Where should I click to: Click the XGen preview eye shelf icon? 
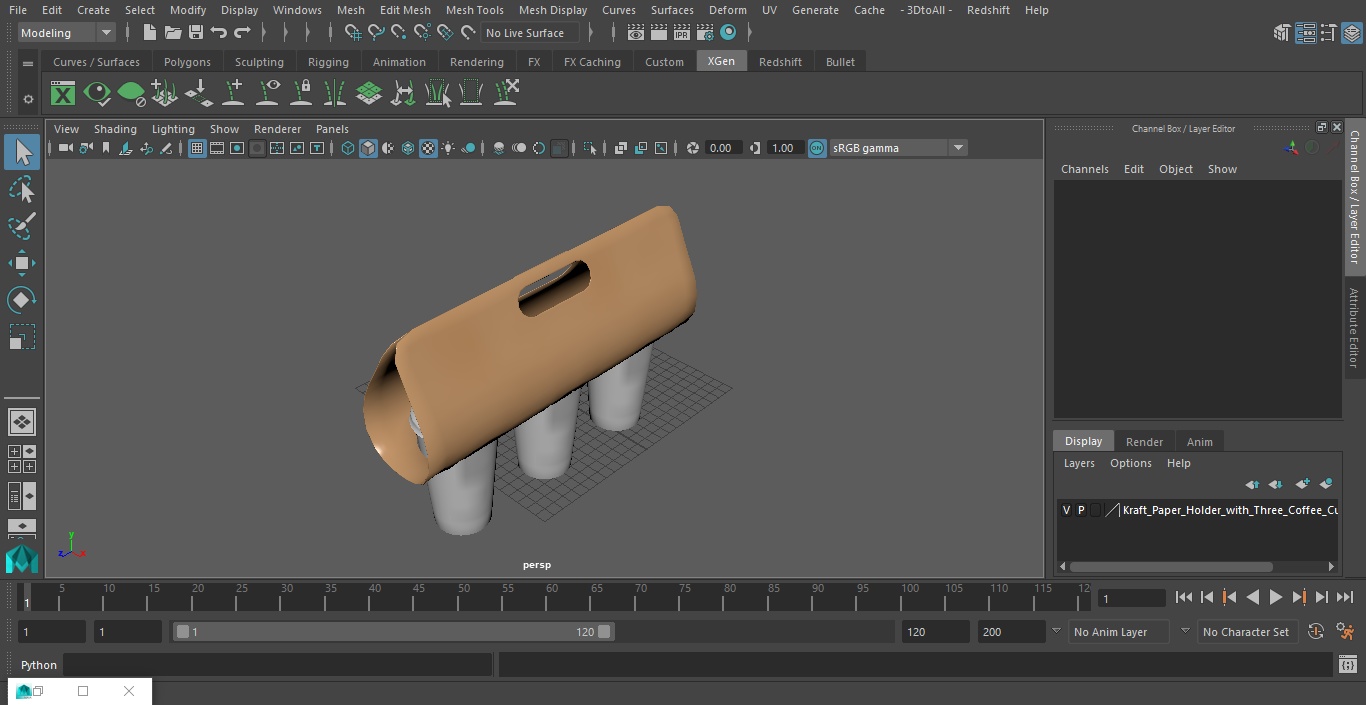(97, 94)
